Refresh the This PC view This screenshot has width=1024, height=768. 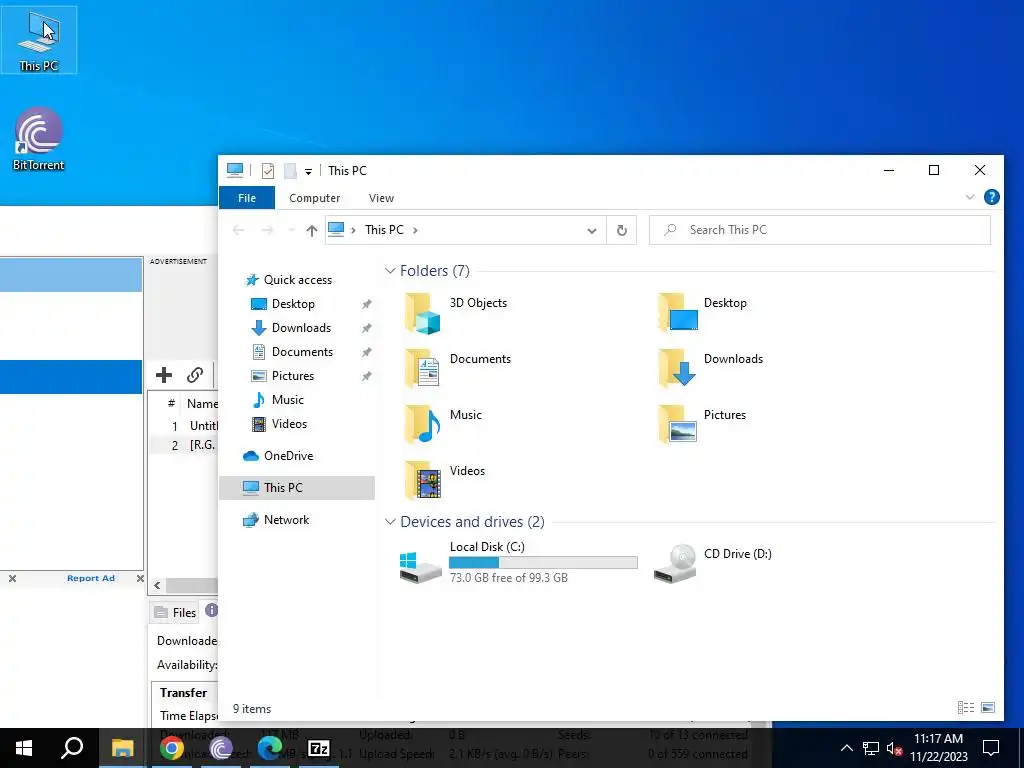click(x=622, y=230)
